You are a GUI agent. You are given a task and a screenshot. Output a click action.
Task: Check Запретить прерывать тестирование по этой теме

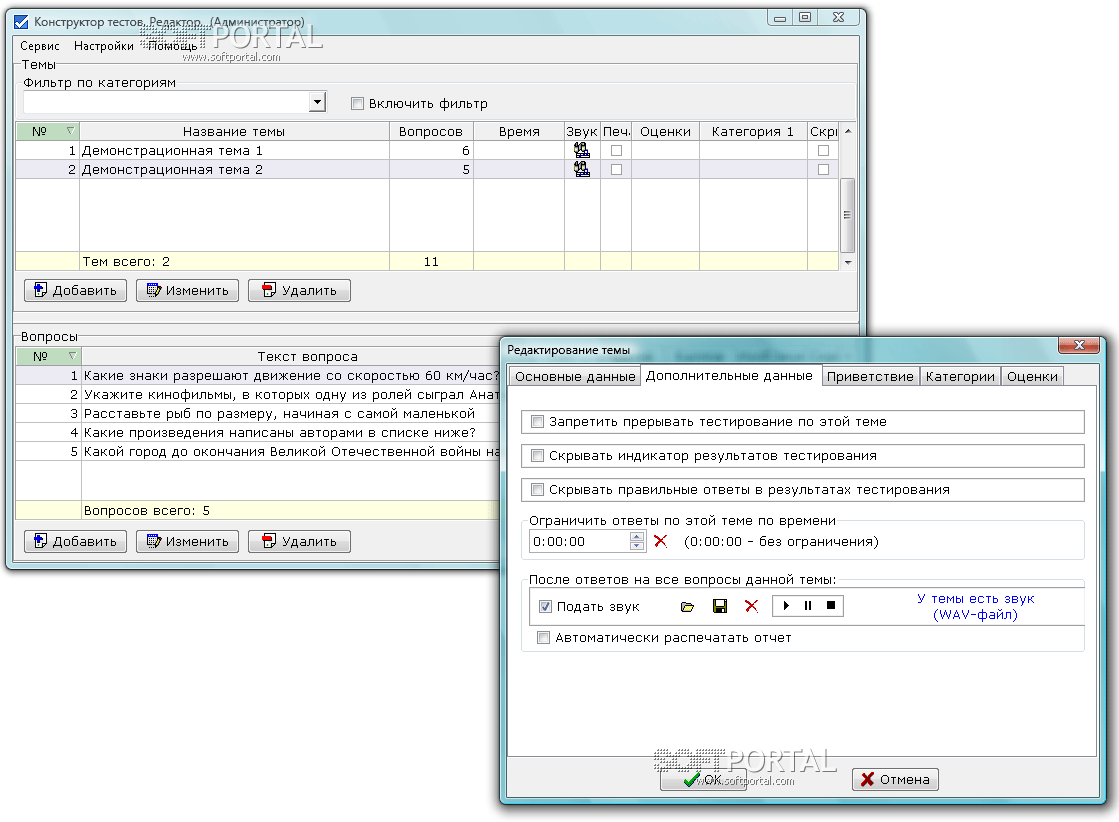pos(537,422)
